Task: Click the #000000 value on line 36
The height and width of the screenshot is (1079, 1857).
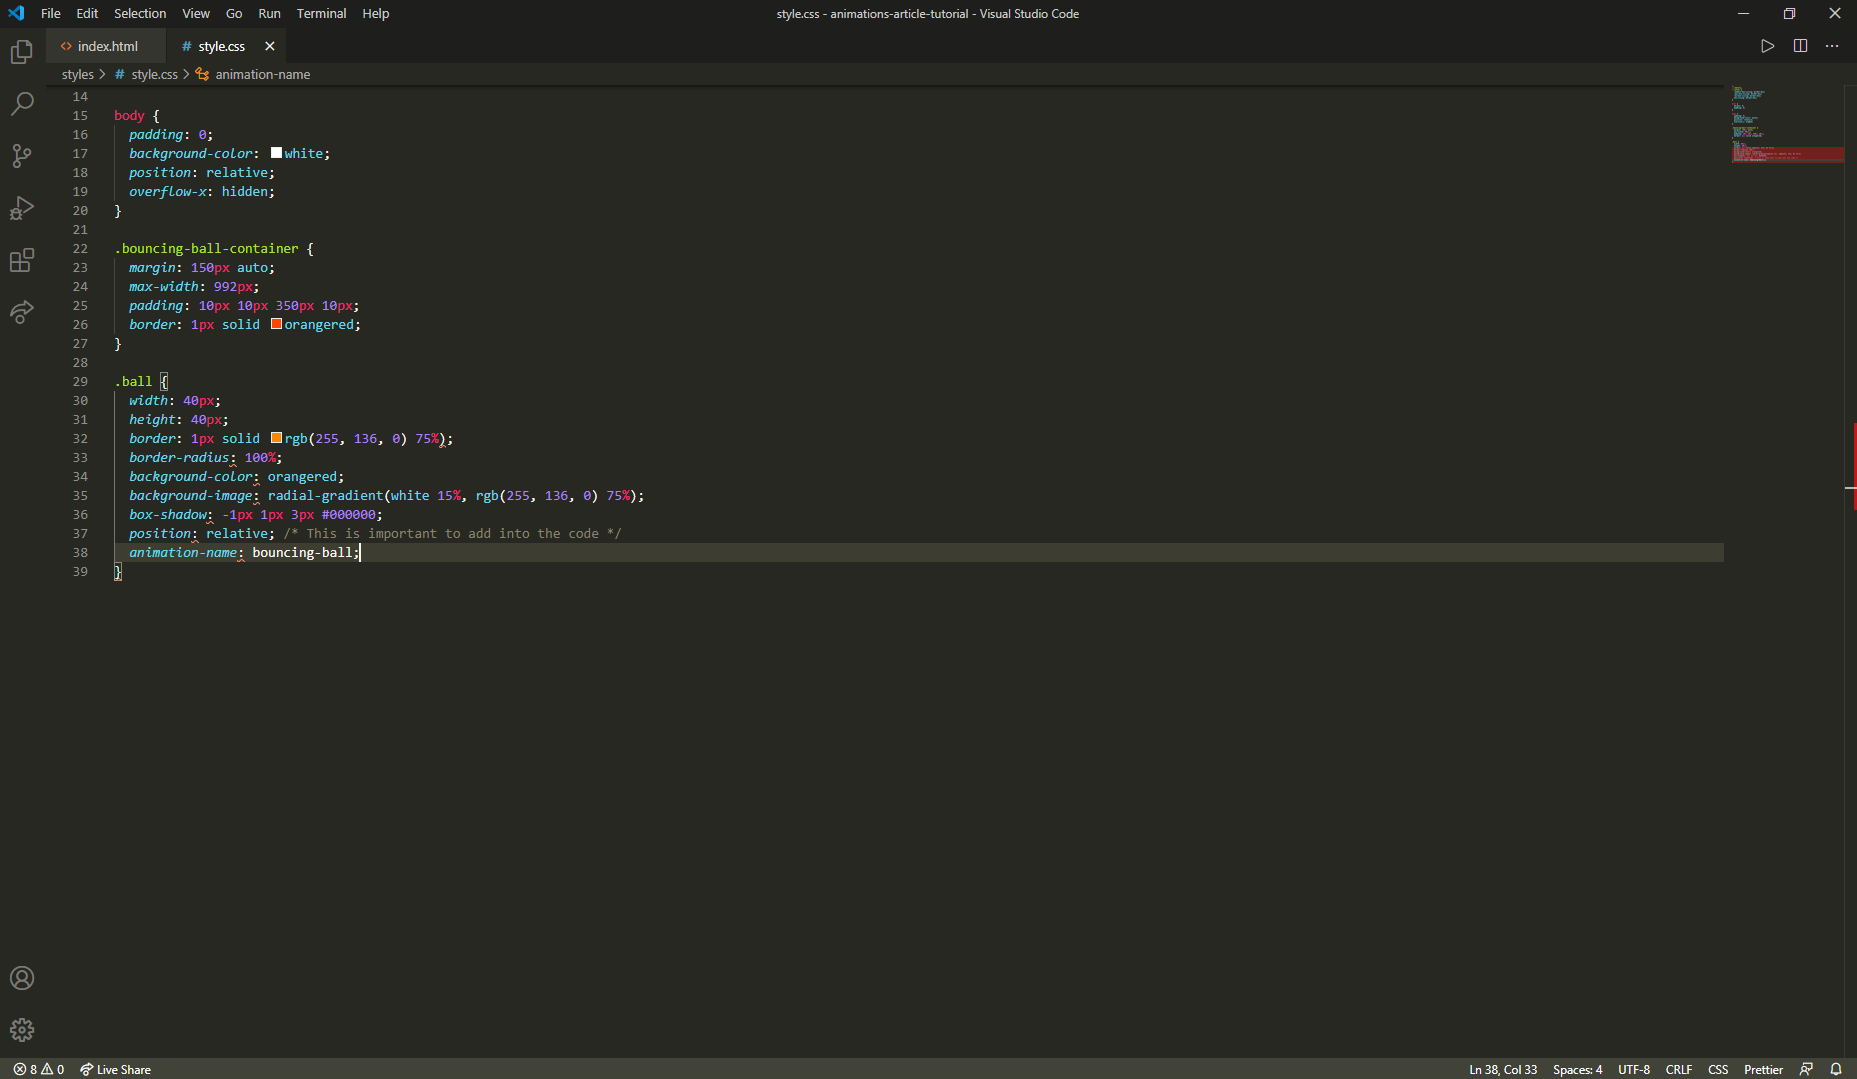Action: 348,514
